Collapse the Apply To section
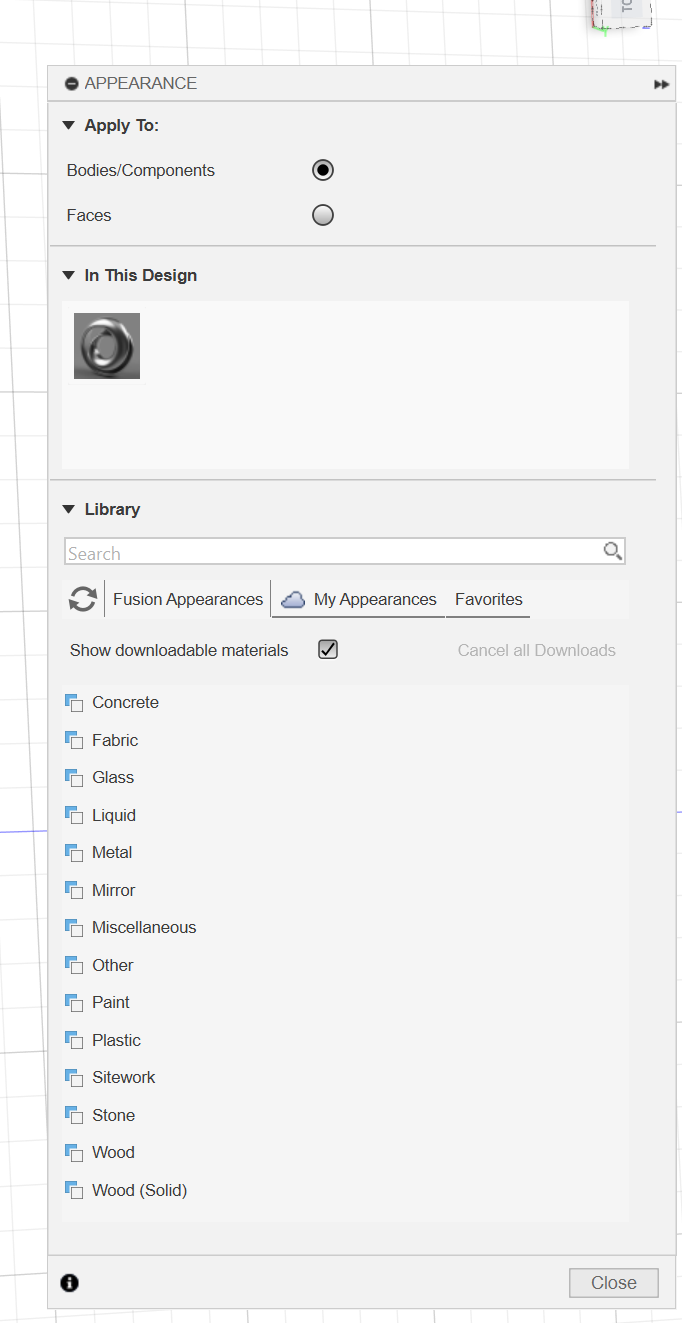 click(x=69, y=126)
